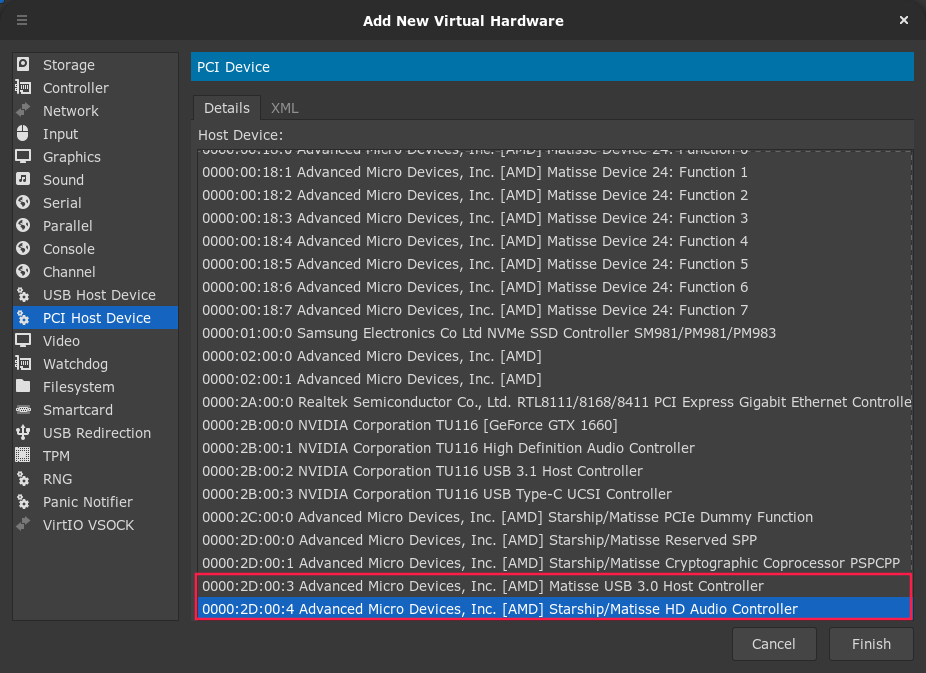
Task: Click the Finish button
Action: (x=871, y=644)
